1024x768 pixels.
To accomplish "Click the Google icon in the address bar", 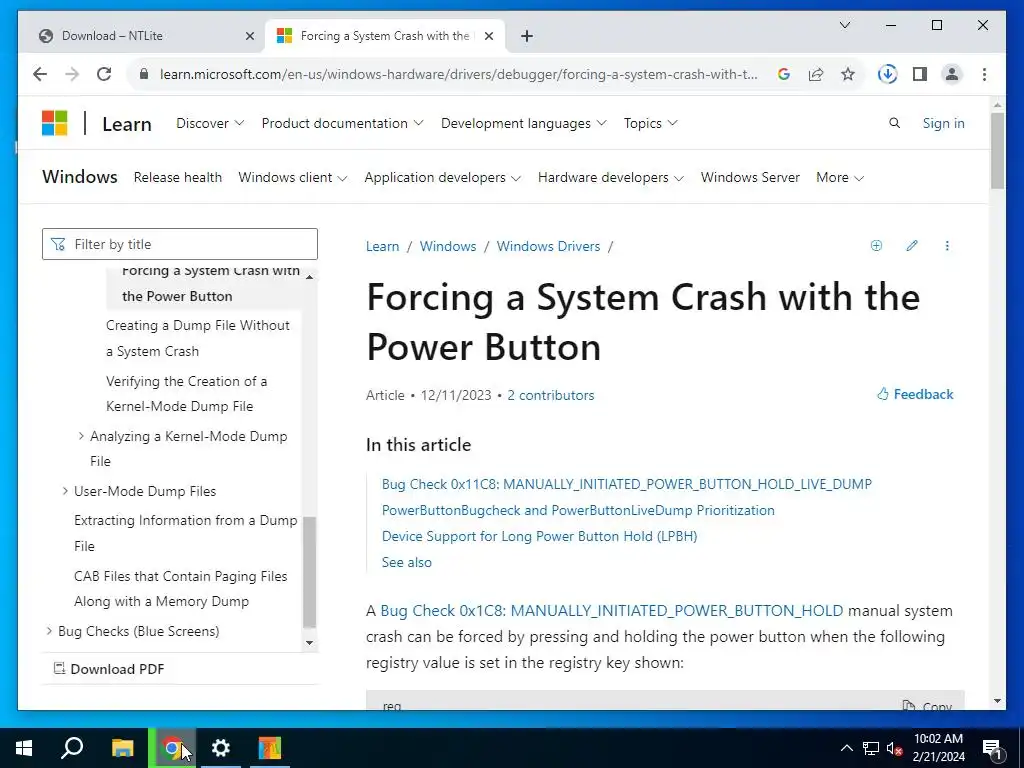I will pos(784,74).
